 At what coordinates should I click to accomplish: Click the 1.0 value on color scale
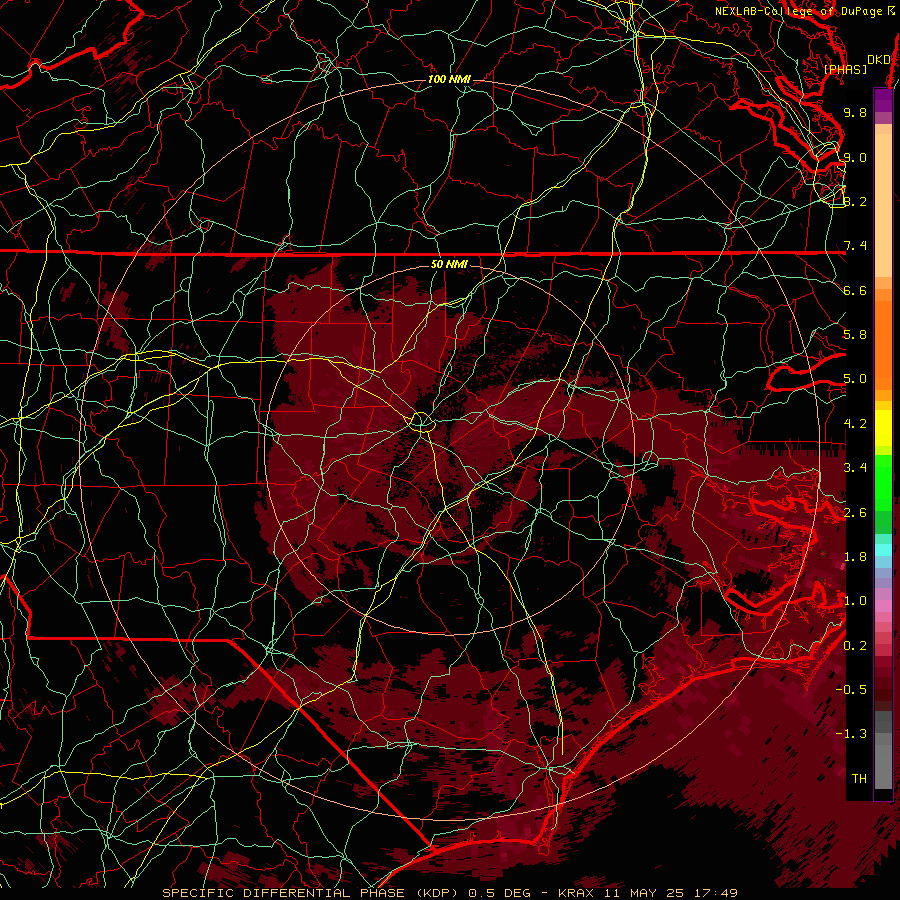tap(855, 601)
